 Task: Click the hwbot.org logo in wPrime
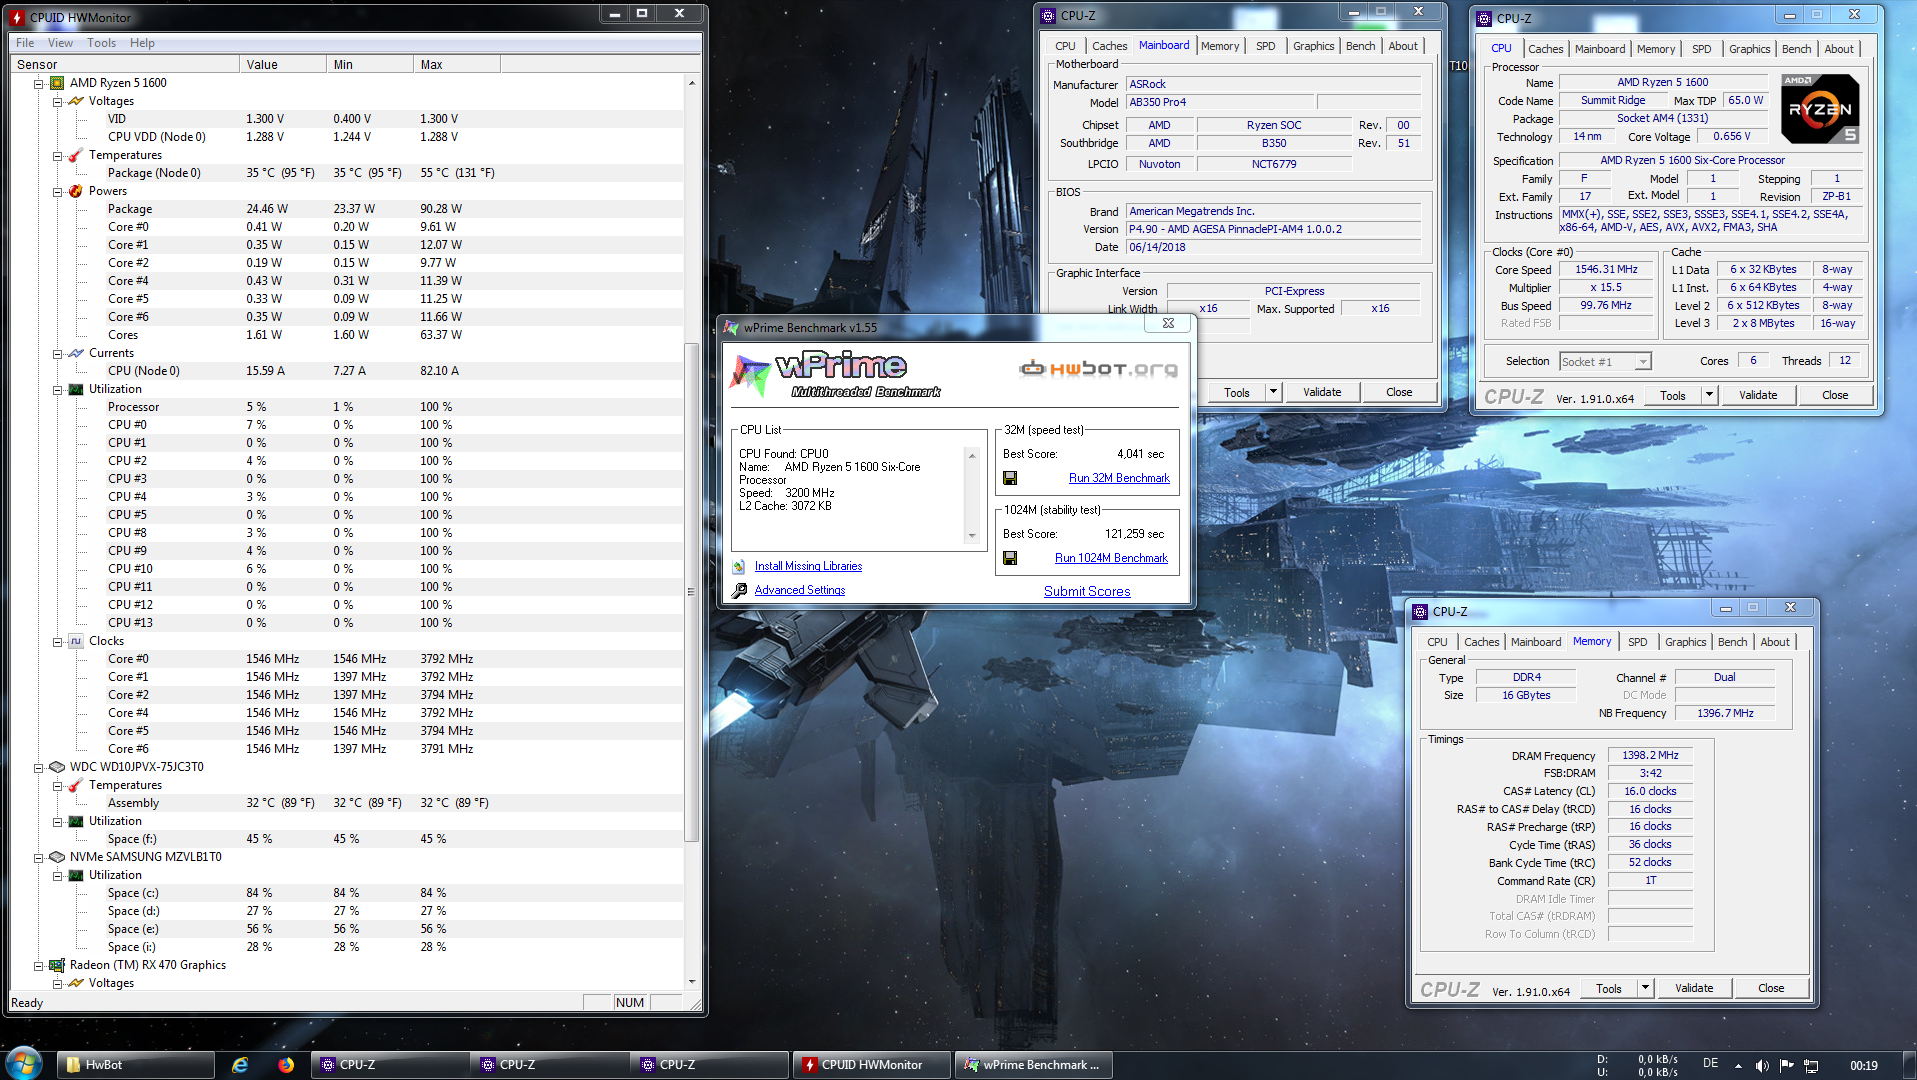1098,369
